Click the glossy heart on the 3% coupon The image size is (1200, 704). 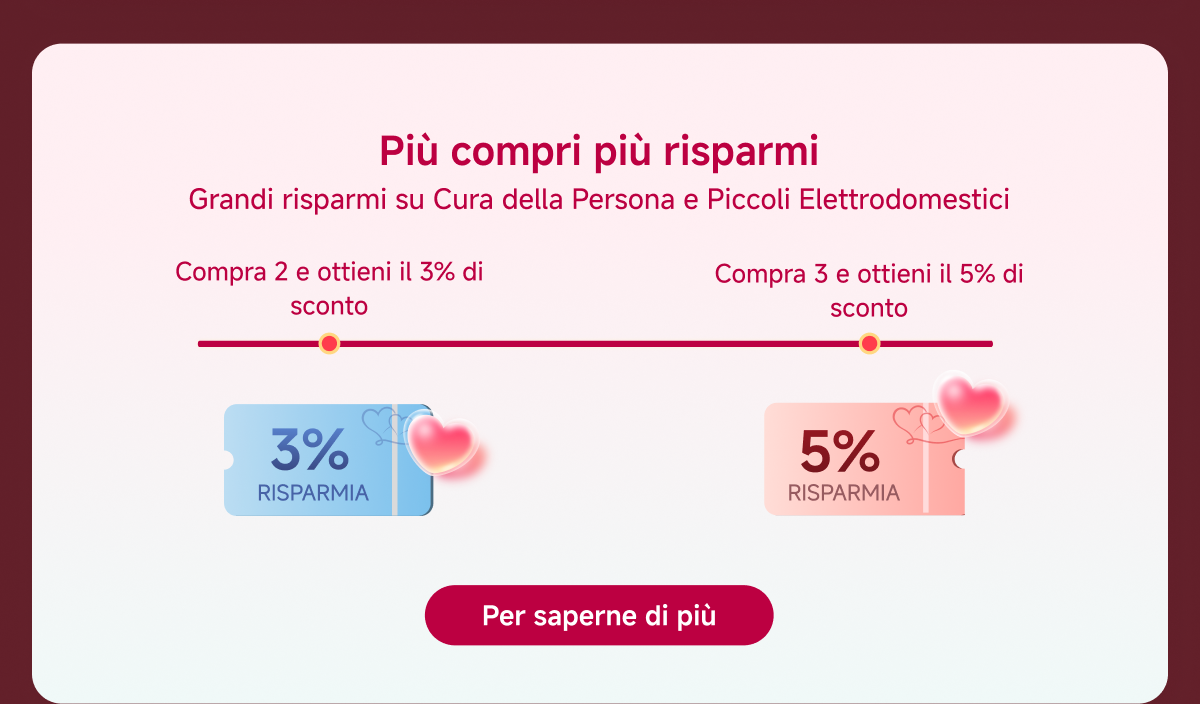point(442,443)
